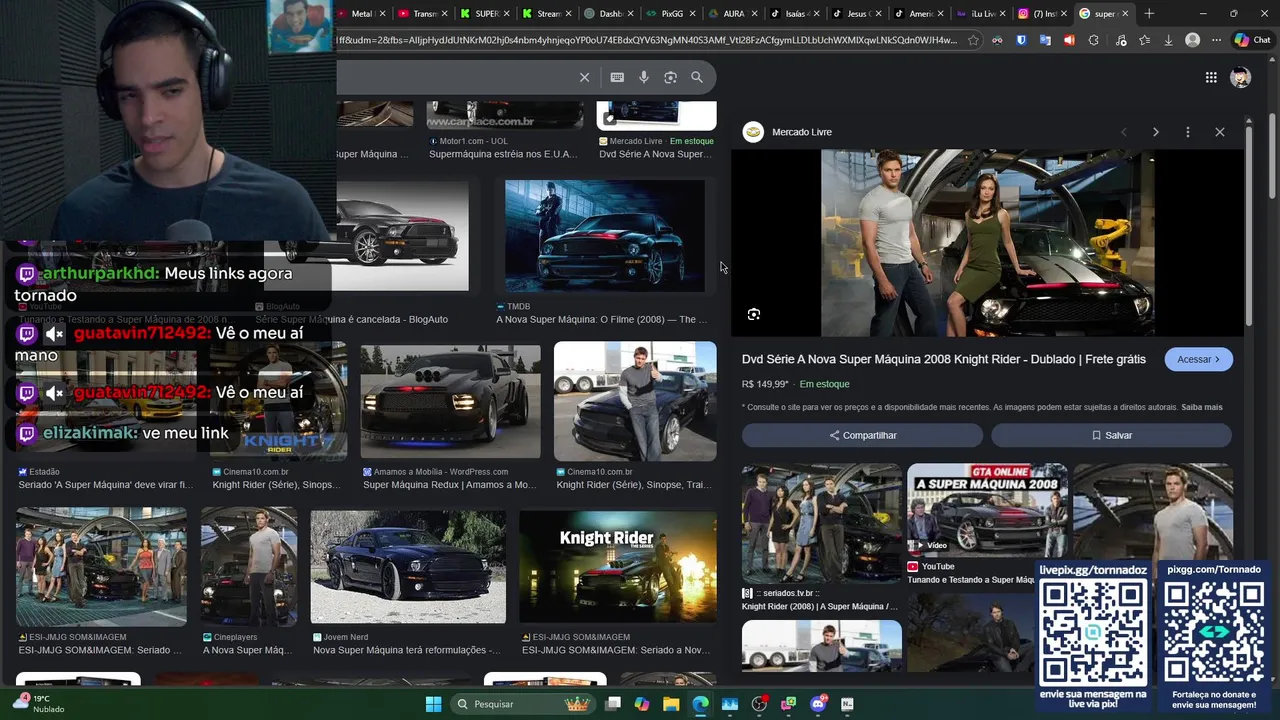Open the browser Downloads icon
1280x720 pixels.
tap(1168, 40)
